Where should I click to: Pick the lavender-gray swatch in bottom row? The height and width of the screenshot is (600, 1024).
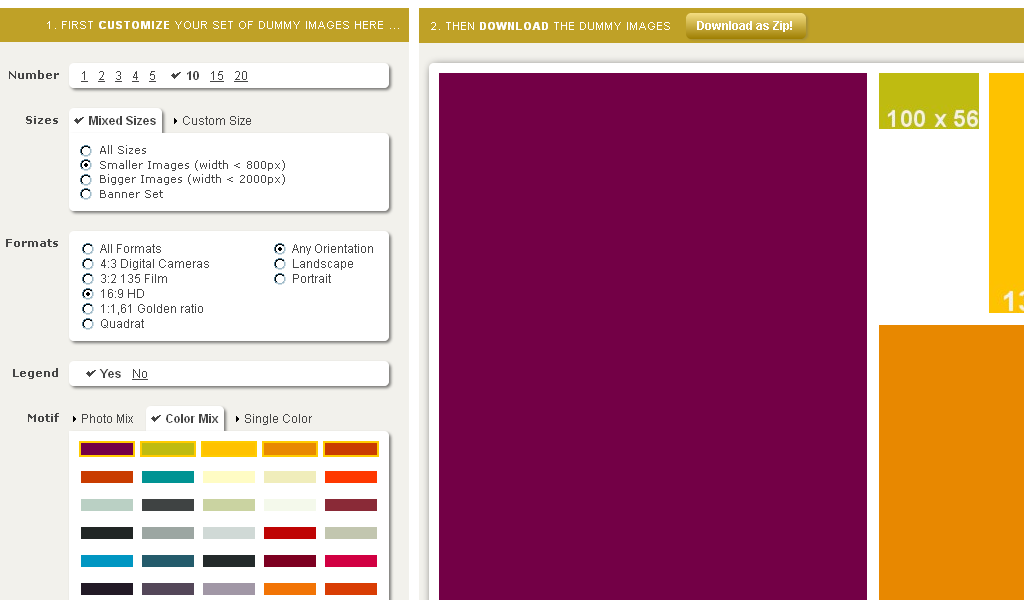point(229,589)
